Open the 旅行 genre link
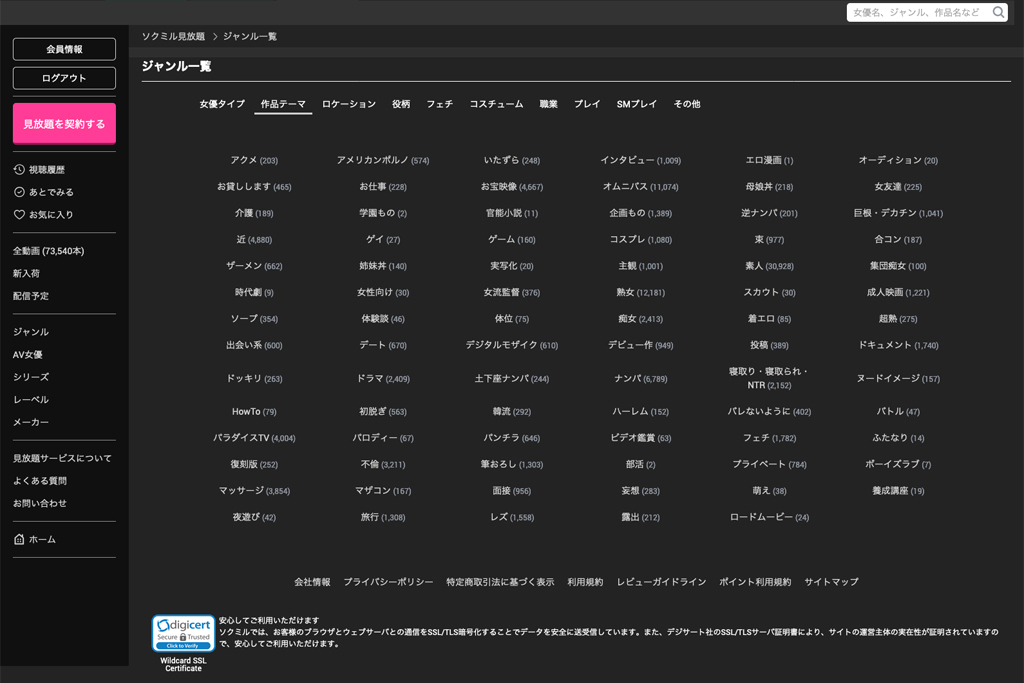Image resolution: width=1024 pixels, height=683 pixels. pos(370,517)
